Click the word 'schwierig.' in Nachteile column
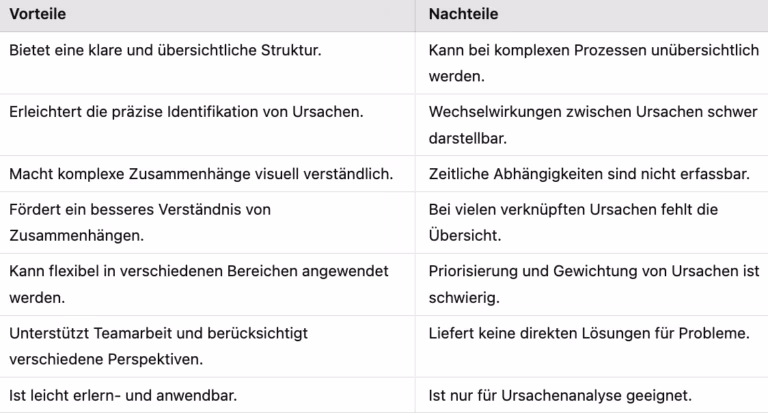The height and width of the screenshot is (413, 768). 464,297
